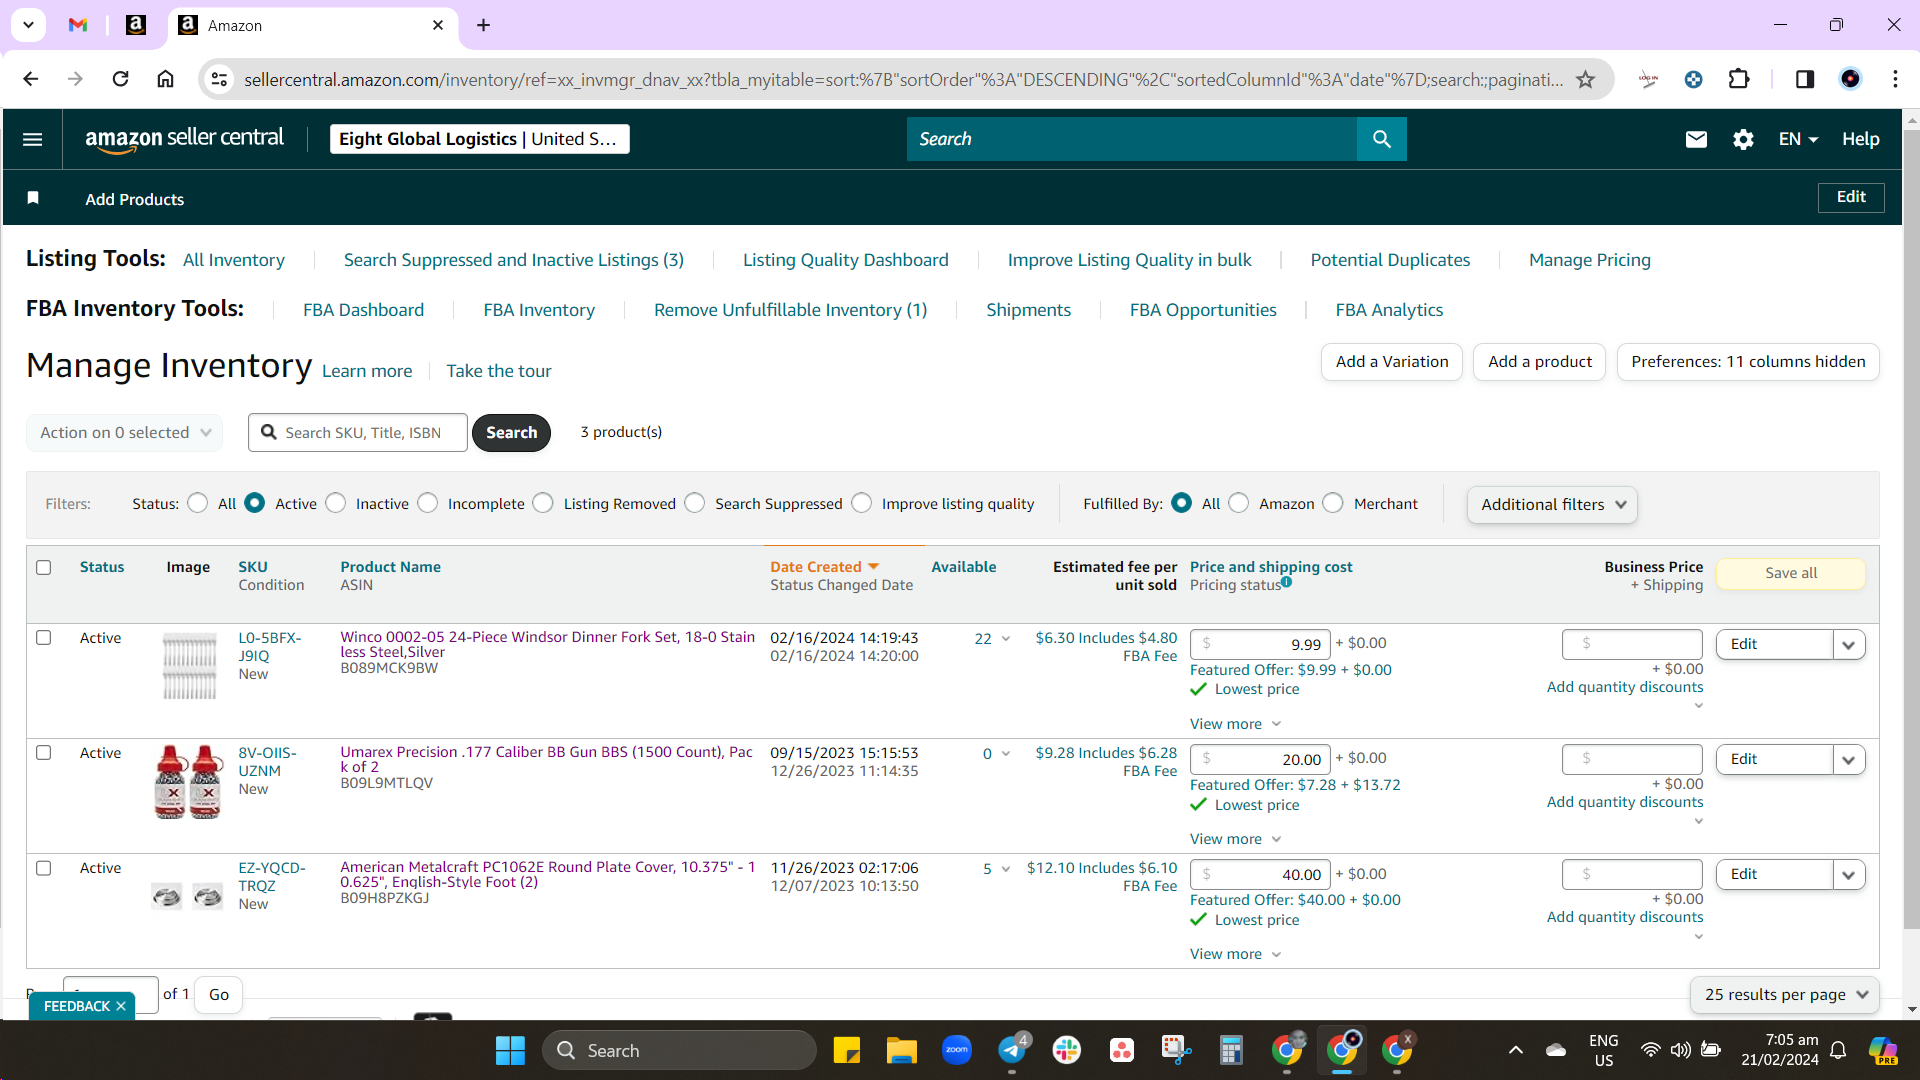Open the browser extensions puzzle icon
Image resolution: width=1920 pixels, height=1080 pixels.
1739,79
